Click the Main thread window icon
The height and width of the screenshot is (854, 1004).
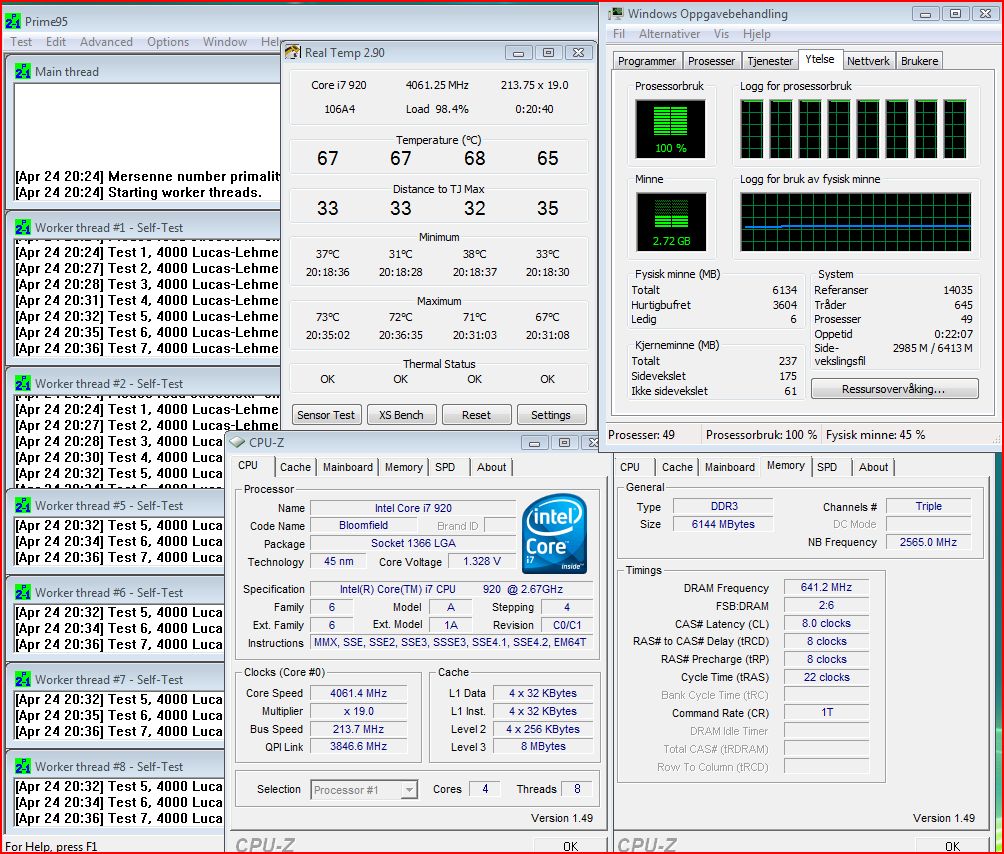(x=22, y=72)
